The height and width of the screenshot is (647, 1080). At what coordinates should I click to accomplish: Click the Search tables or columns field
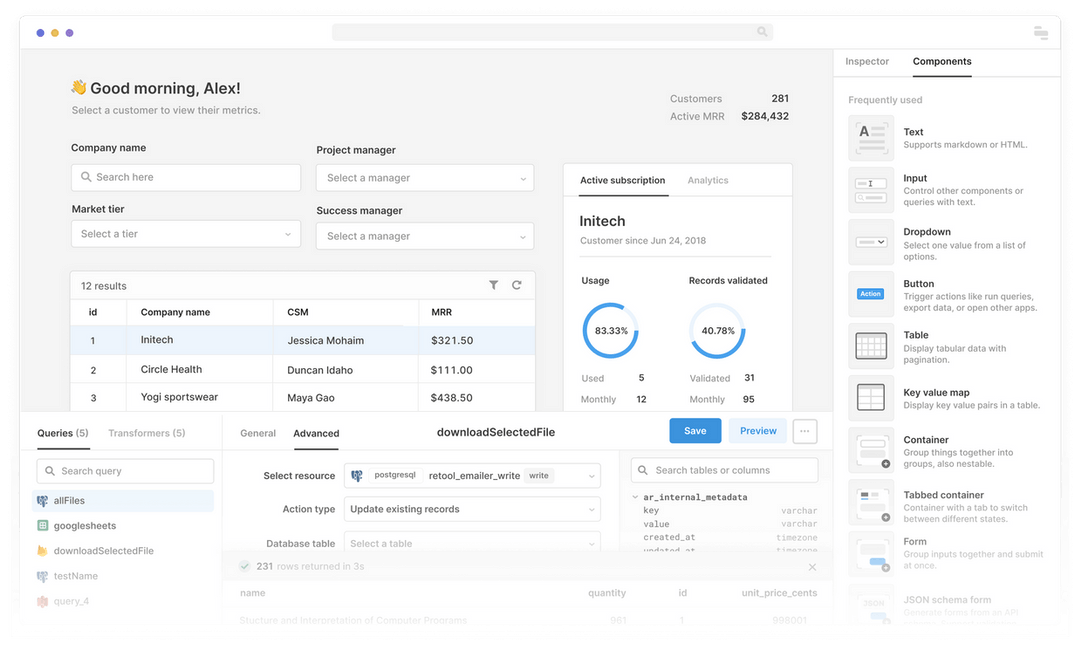coord(723,469)
